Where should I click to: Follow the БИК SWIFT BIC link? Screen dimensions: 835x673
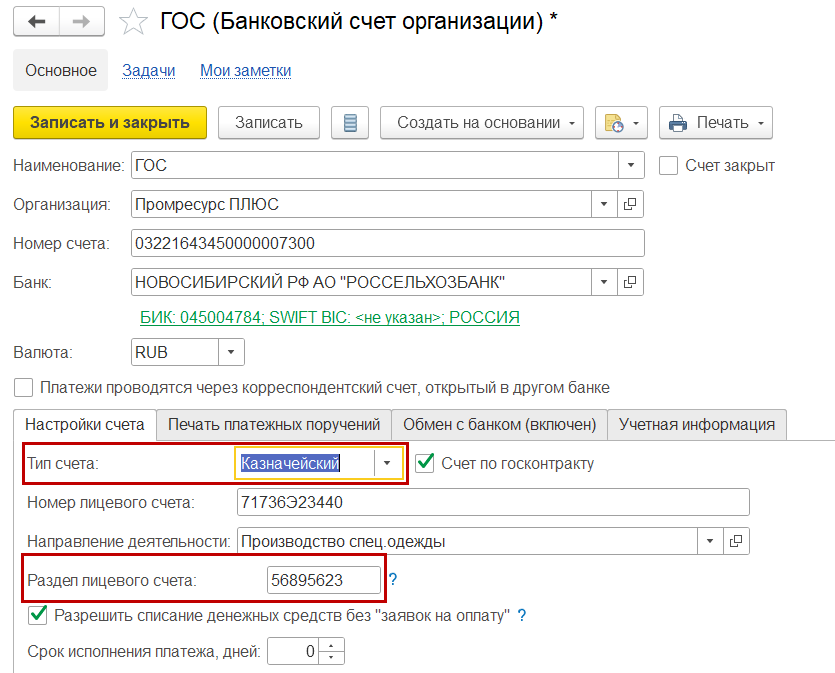coord(329,317)
